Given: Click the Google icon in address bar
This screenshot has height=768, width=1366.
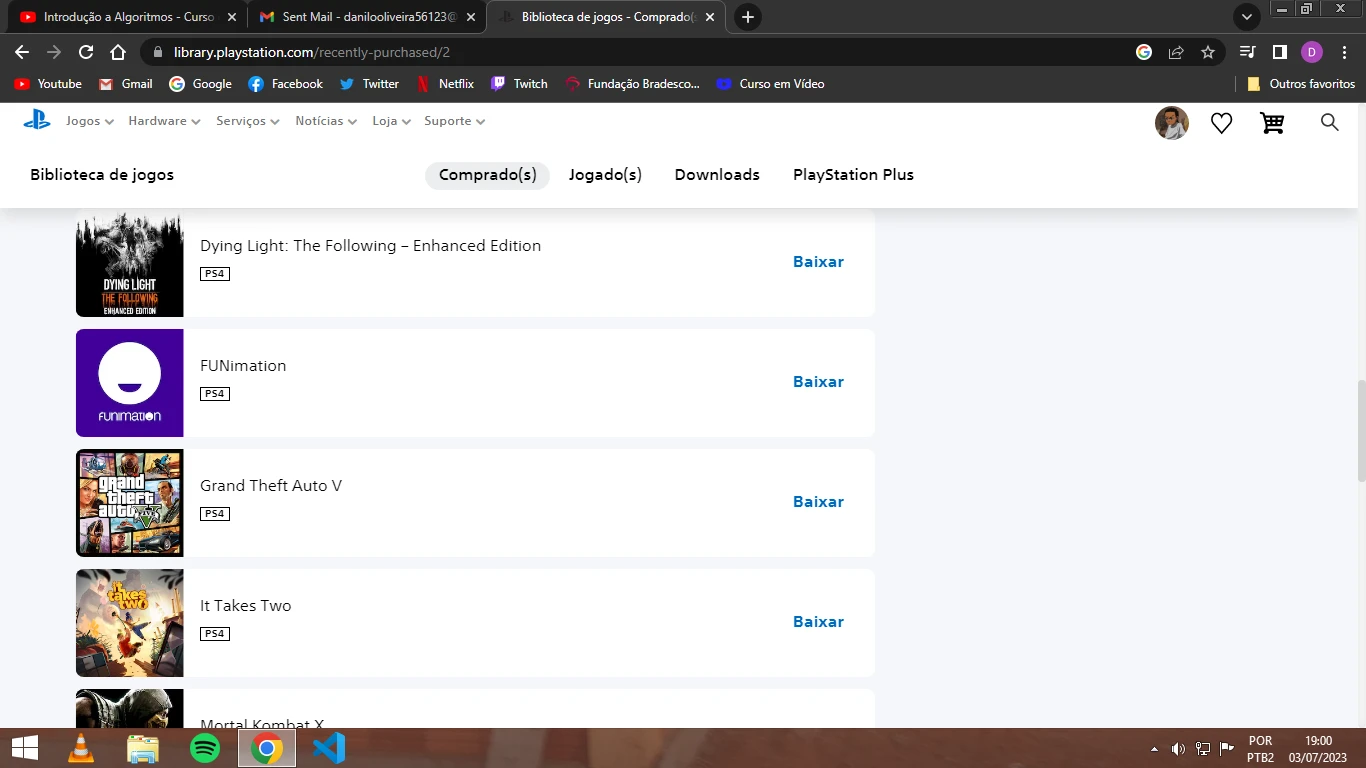Looking at the screenshot, I should coord(1144,52).
